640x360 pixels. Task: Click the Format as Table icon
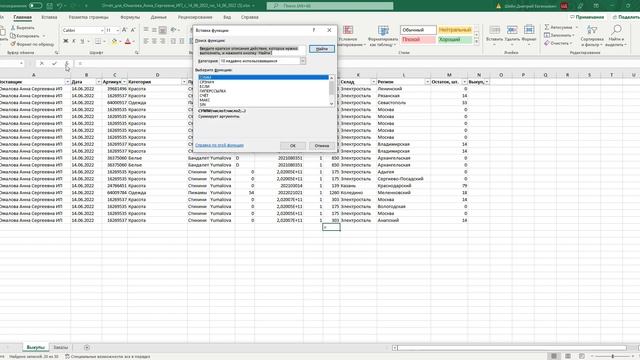(383, 30)
